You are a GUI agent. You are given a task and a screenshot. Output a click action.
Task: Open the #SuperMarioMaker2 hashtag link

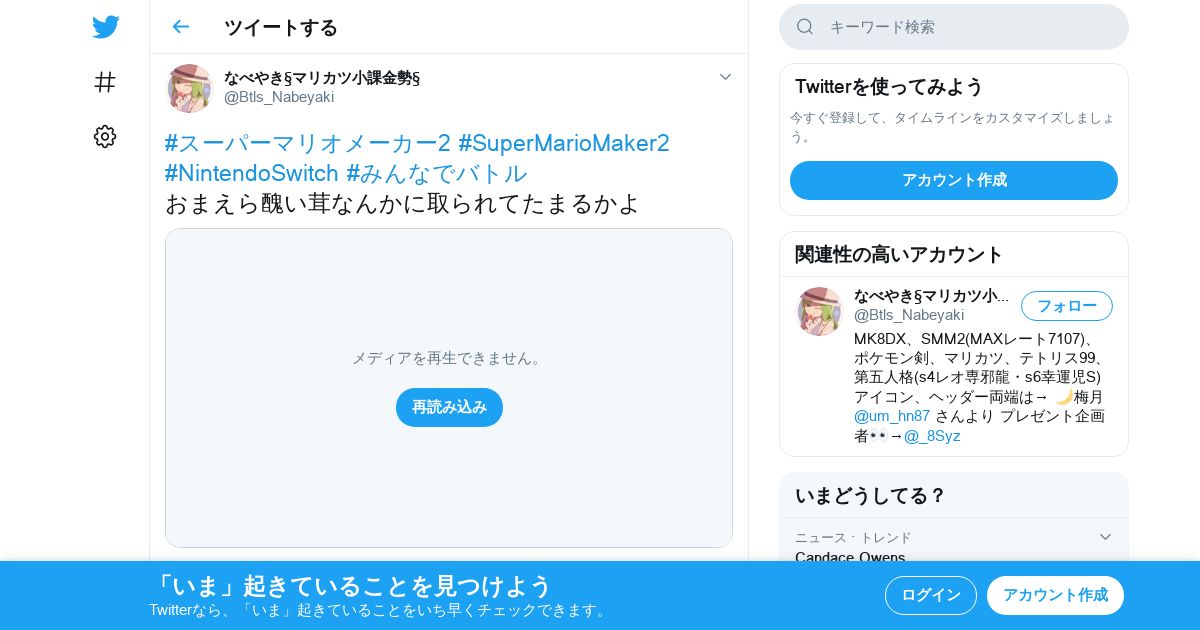click(564, 143)
